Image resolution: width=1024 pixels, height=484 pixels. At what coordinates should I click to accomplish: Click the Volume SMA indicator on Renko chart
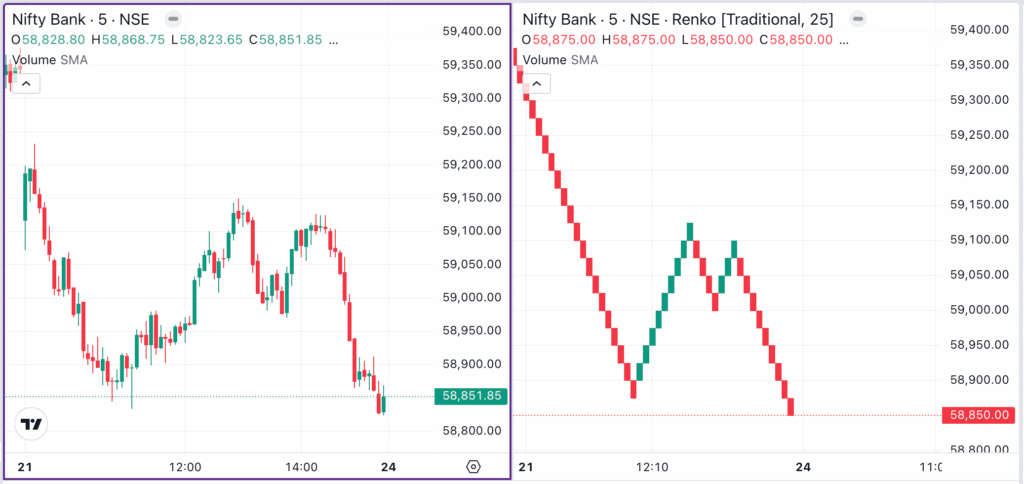(560, 60)
